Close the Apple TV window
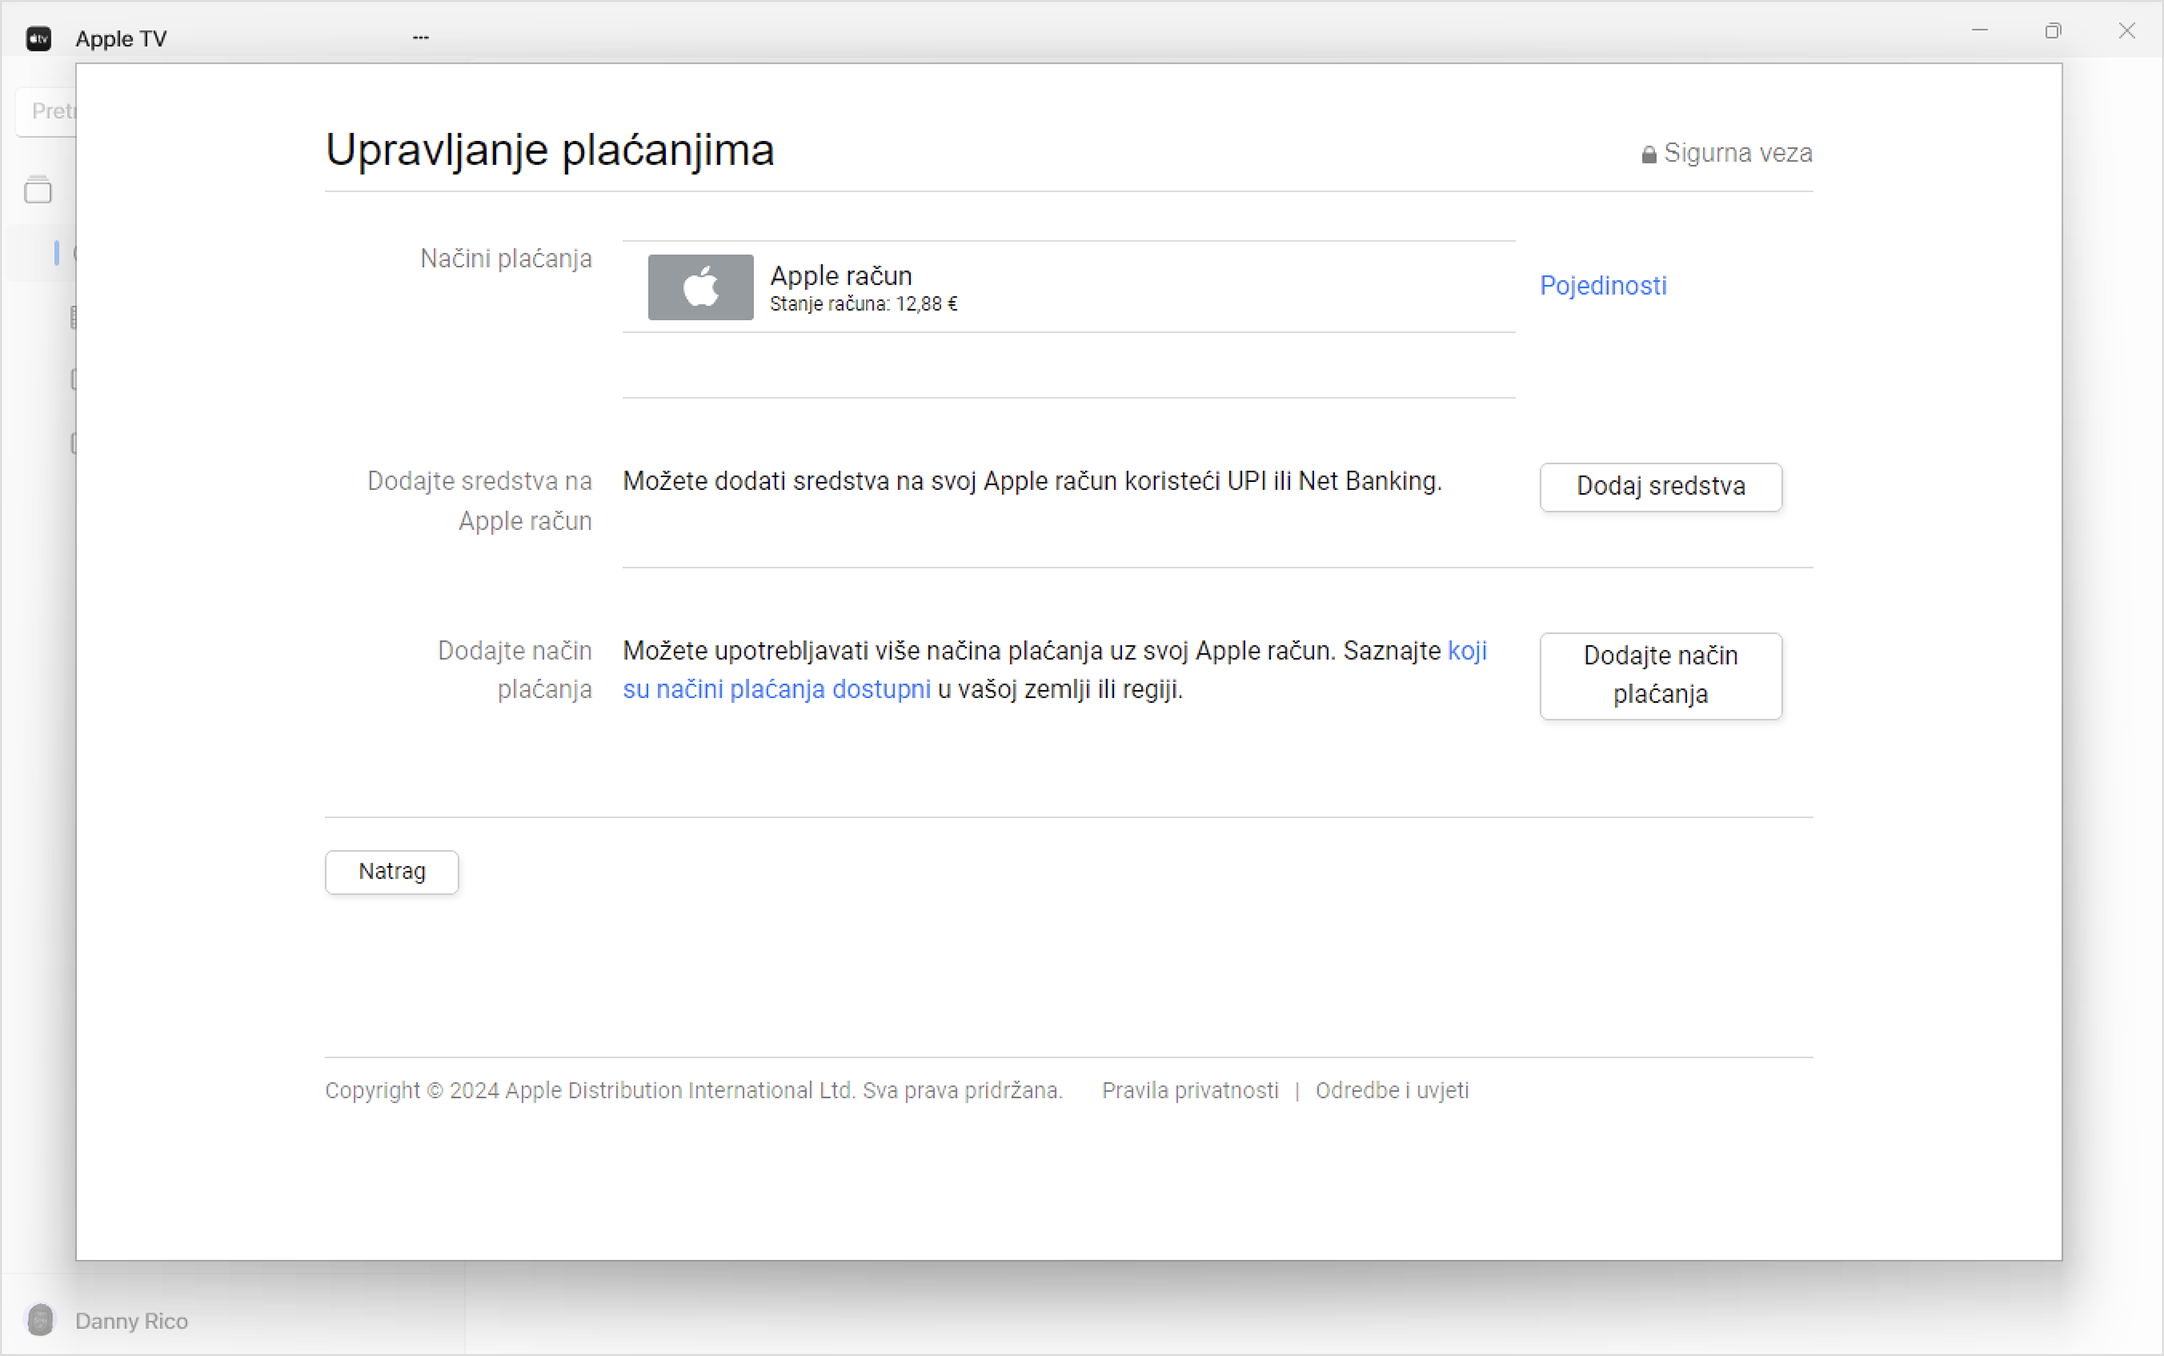Image resolution: width=2164 pixels, height=1356 pixels. point(2127,31)
